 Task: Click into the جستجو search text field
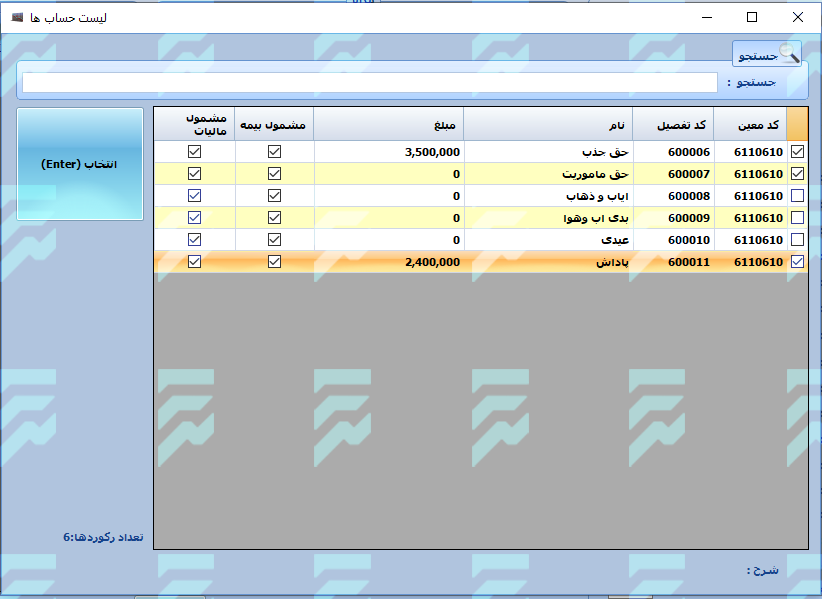370,83
